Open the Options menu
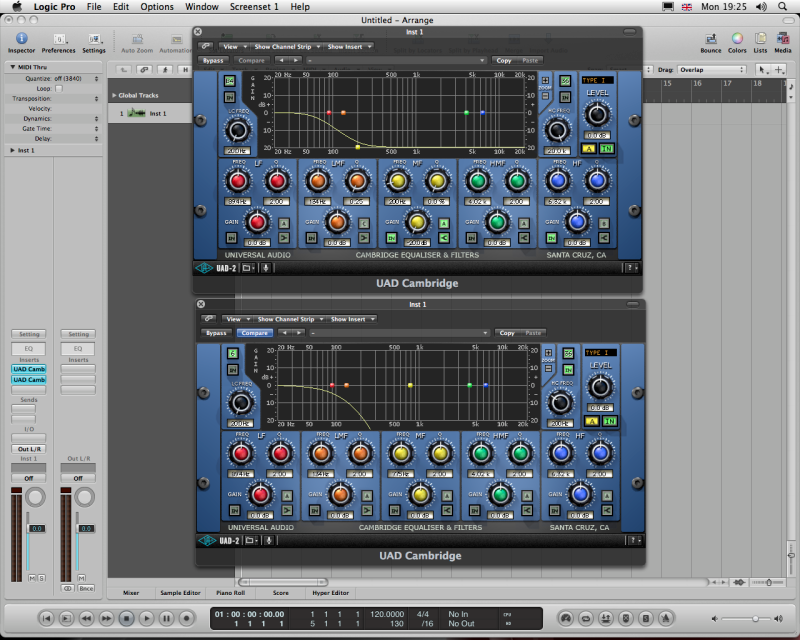The height and width of the screenshot is (640, 800). click(x=157, y=7)
